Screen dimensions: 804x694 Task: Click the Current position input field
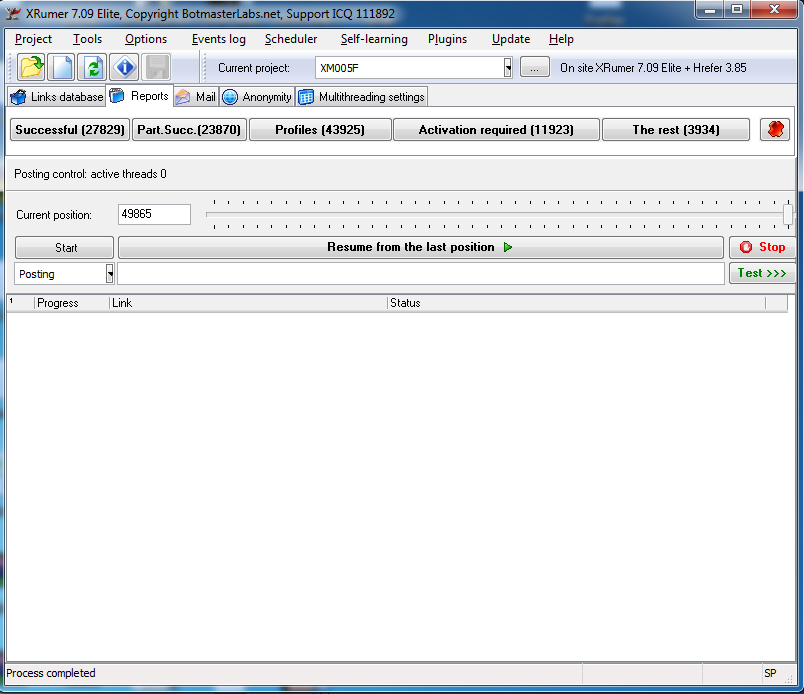154,214
